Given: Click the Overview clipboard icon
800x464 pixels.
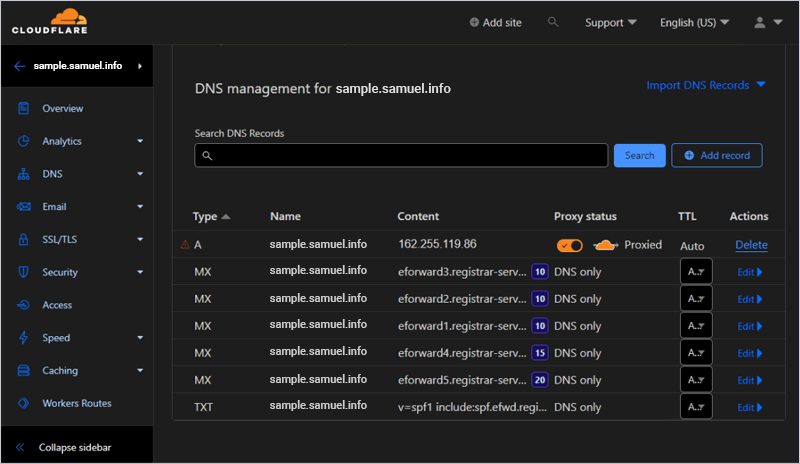Looking at the screenshot, I should click(23, 108).
